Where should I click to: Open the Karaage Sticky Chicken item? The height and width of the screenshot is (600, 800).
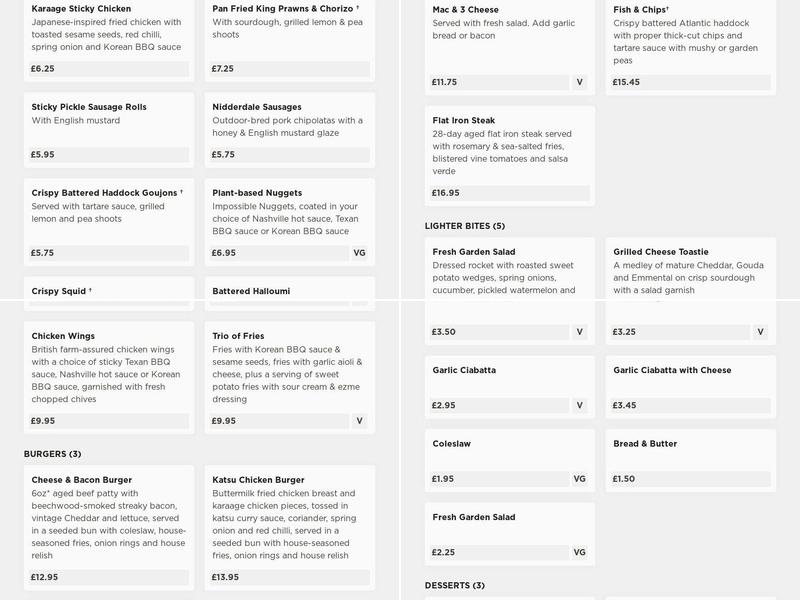(x=81, y=9)
